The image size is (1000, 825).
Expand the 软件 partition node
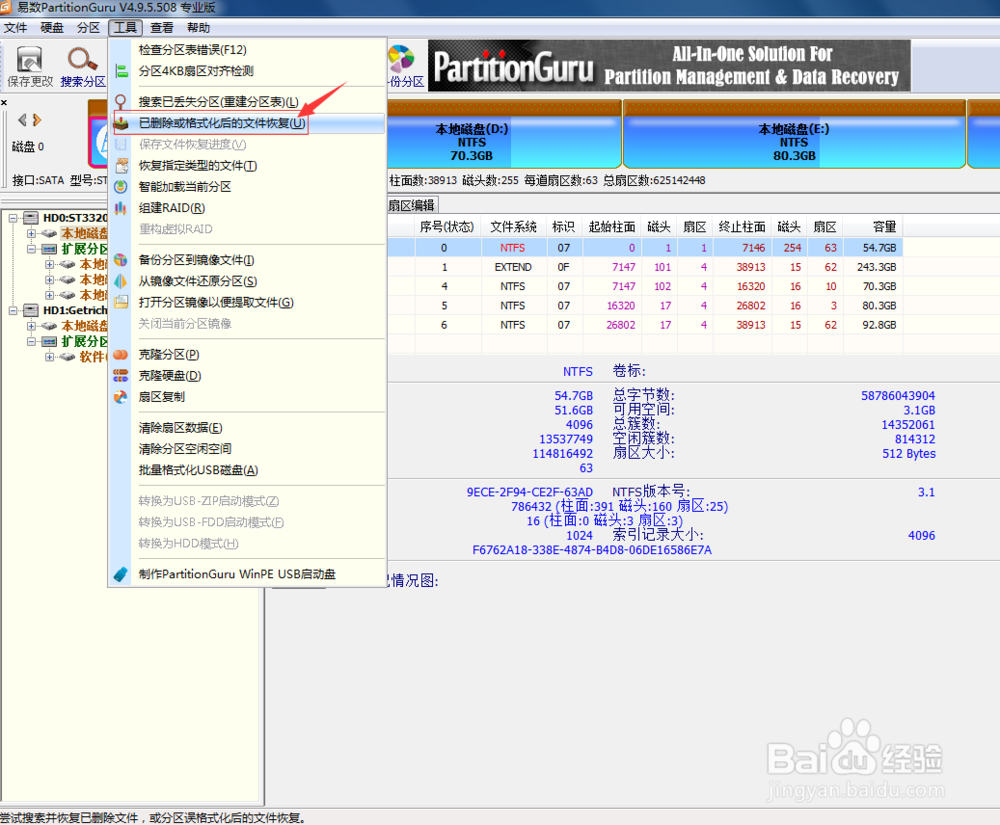coord(49,356)
